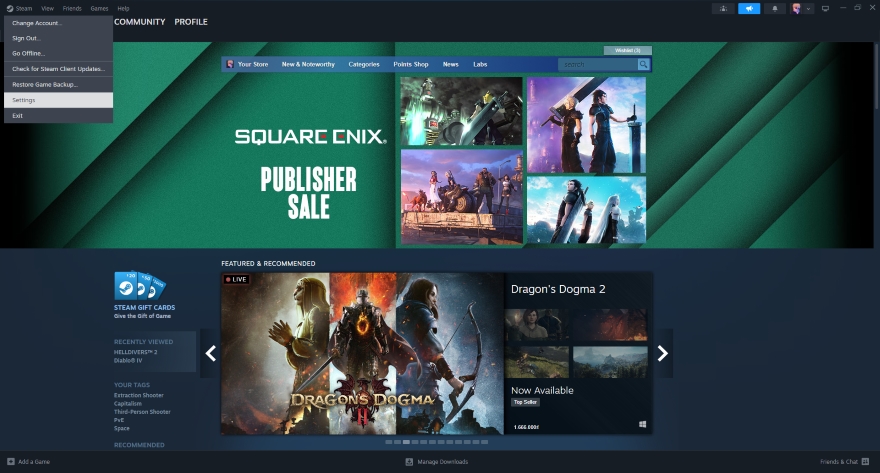The width and height of the screenshot is (880, 473).
Task: Expand the account dropdown arrow beside avatar
Action: tap(808, 8)
